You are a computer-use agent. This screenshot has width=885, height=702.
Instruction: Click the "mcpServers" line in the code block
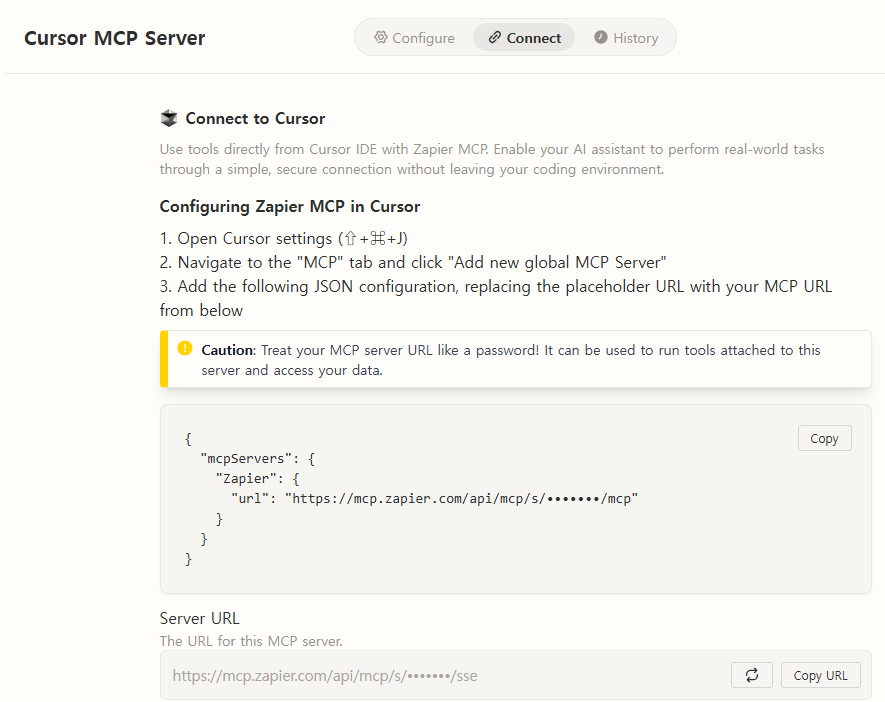point(258,458)
